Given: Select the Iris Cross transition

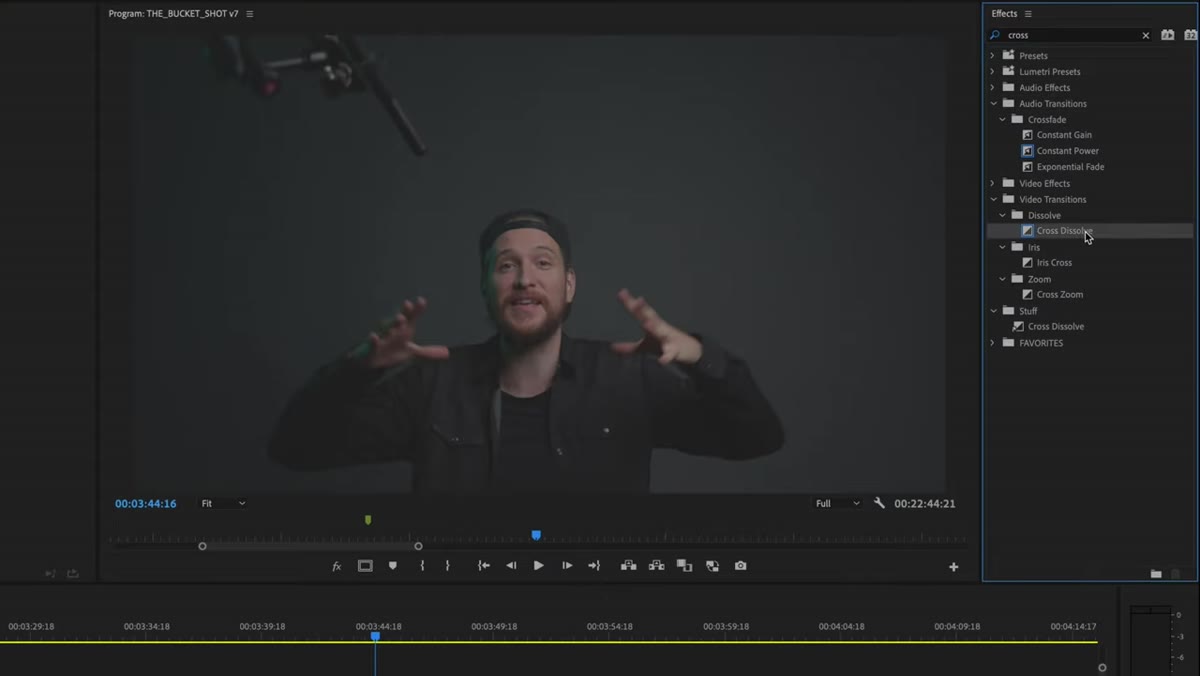Looking at the screenshot, I should pyautogui.click(x=1054, y=263).
